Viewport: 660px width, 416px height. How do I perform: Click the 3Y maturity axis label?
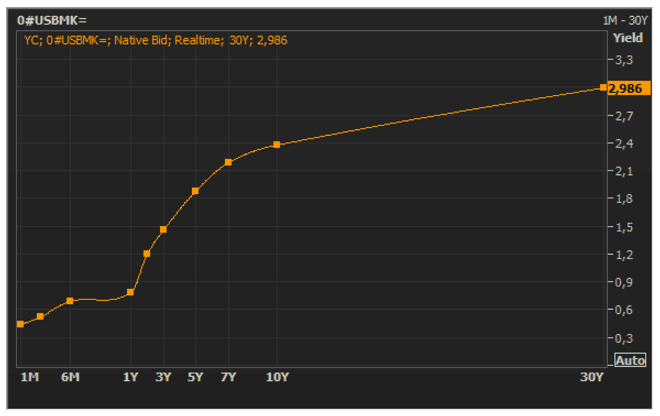[x=163, y=377]
